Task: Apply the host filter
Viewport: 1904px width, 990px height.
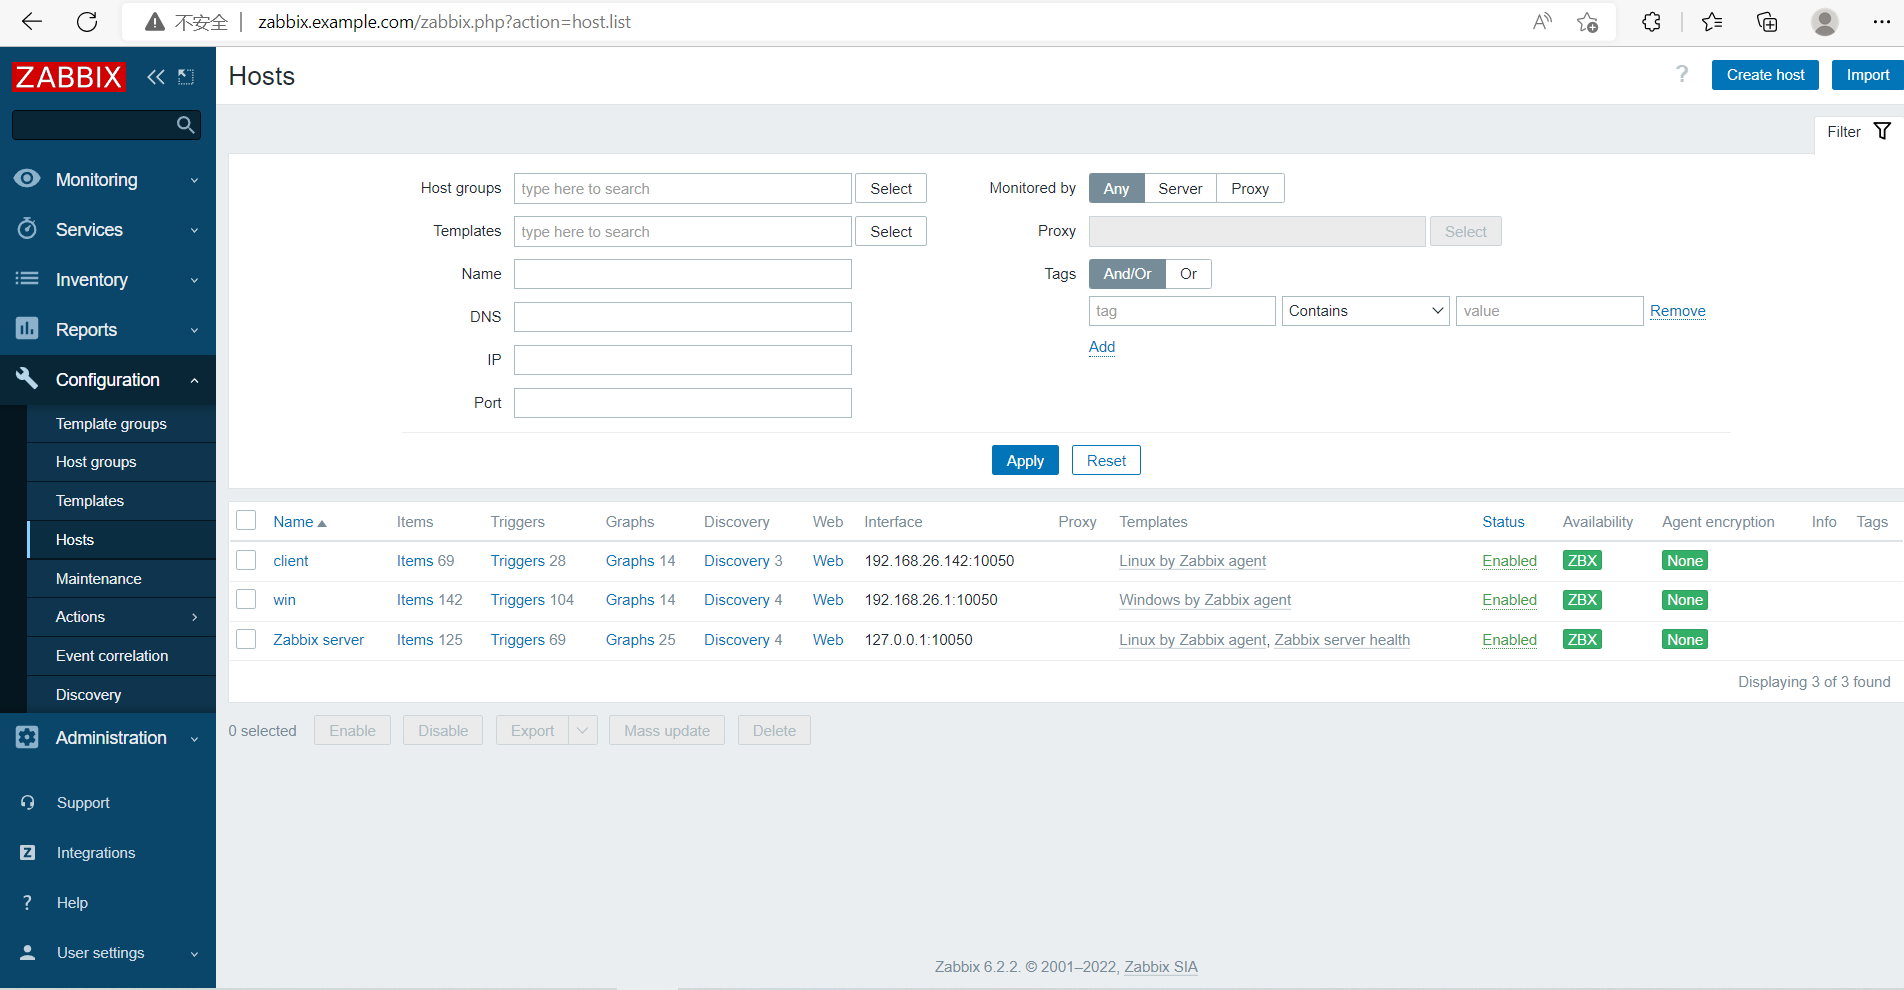Action: pos(1025,460)
